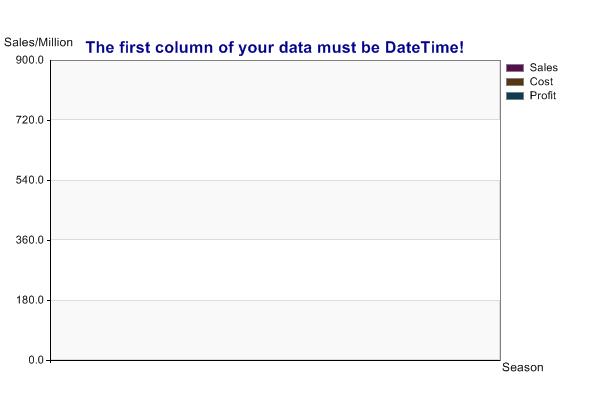Click the Sales/Million axis title

[38, 42]
